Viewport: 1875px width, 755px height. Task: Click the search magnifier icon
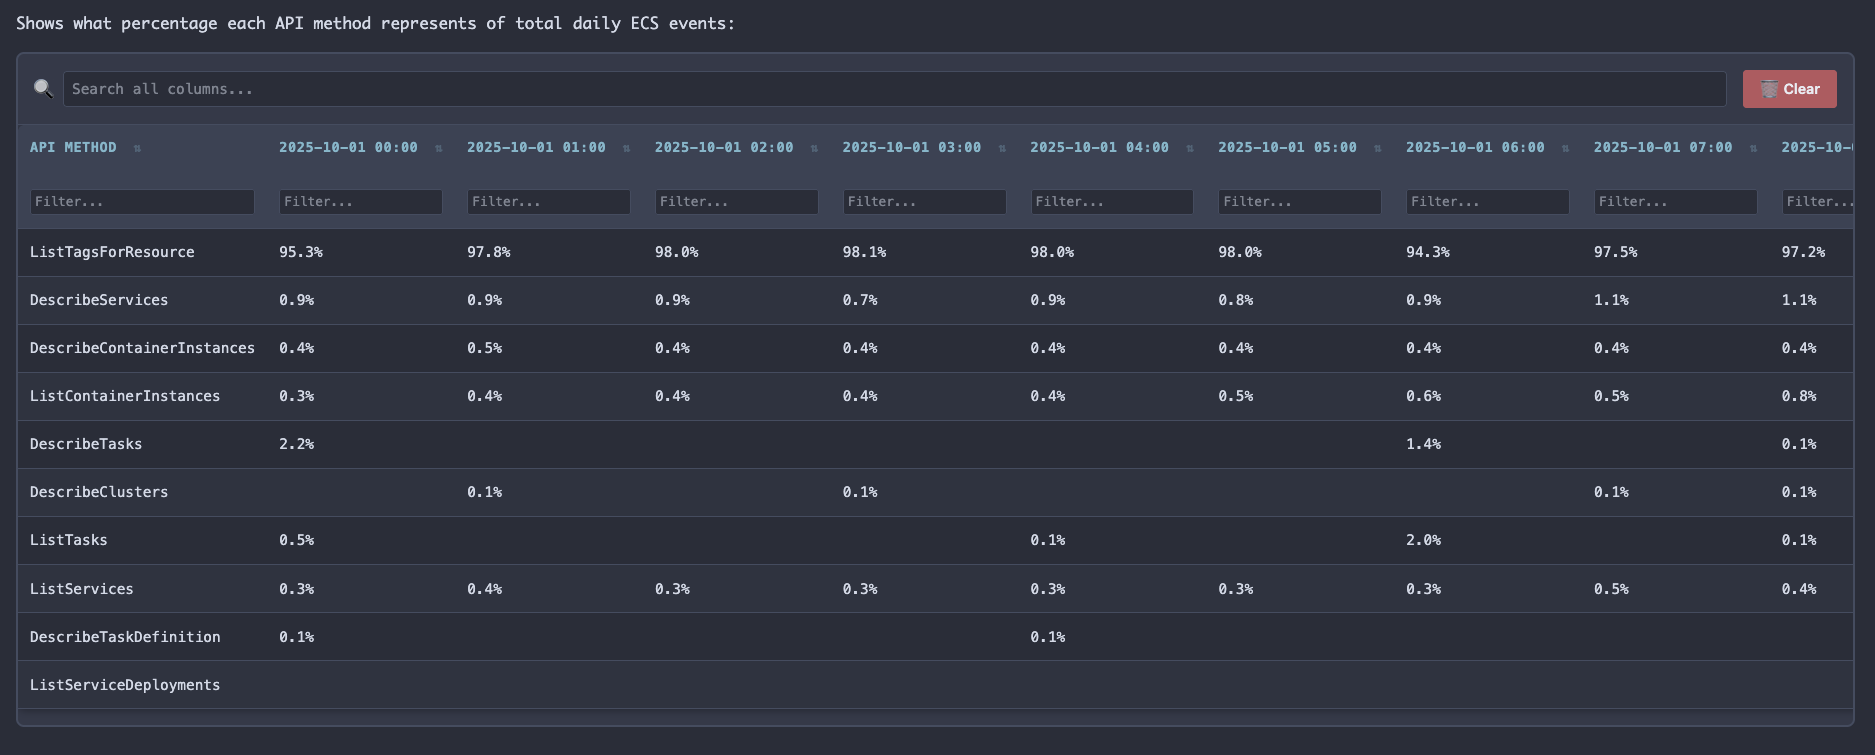click(x=43, y=88)
